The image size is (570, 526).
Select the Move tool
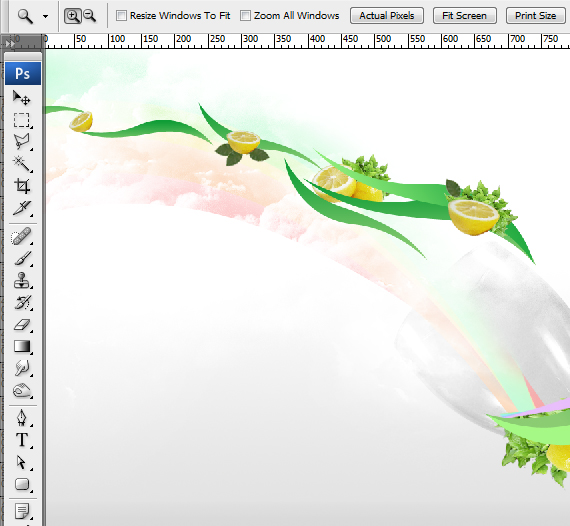point(21,98)
